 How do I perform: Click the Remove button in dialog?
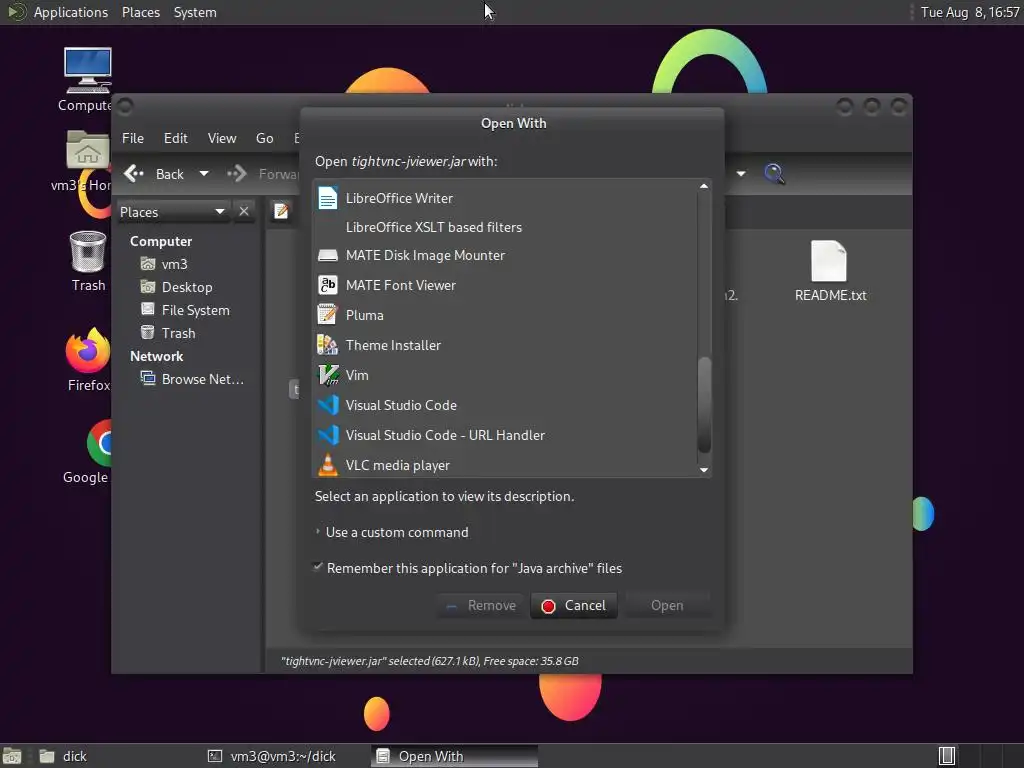[481, 605]
